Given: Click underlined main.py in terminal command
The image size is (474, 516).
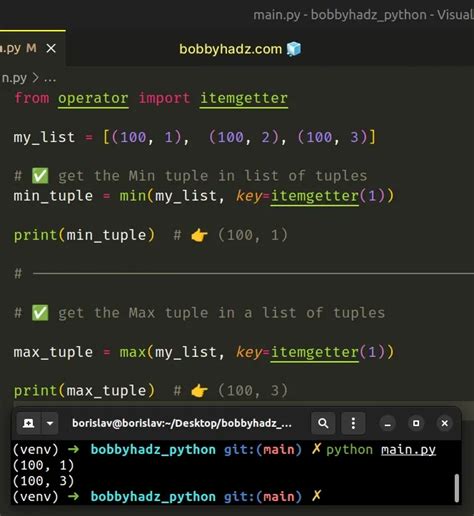Looking at the screenshot, I should 408,450.
